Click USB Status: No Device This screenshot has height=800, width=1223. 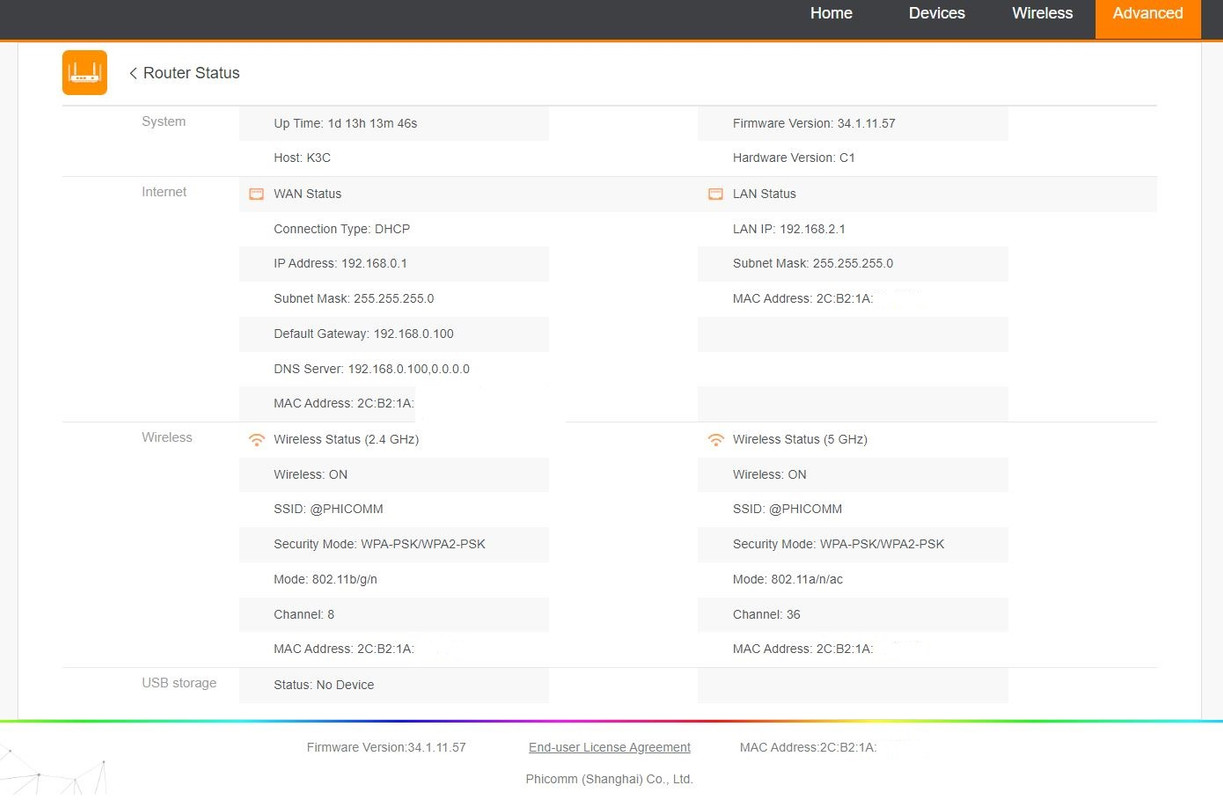(324, 685)
